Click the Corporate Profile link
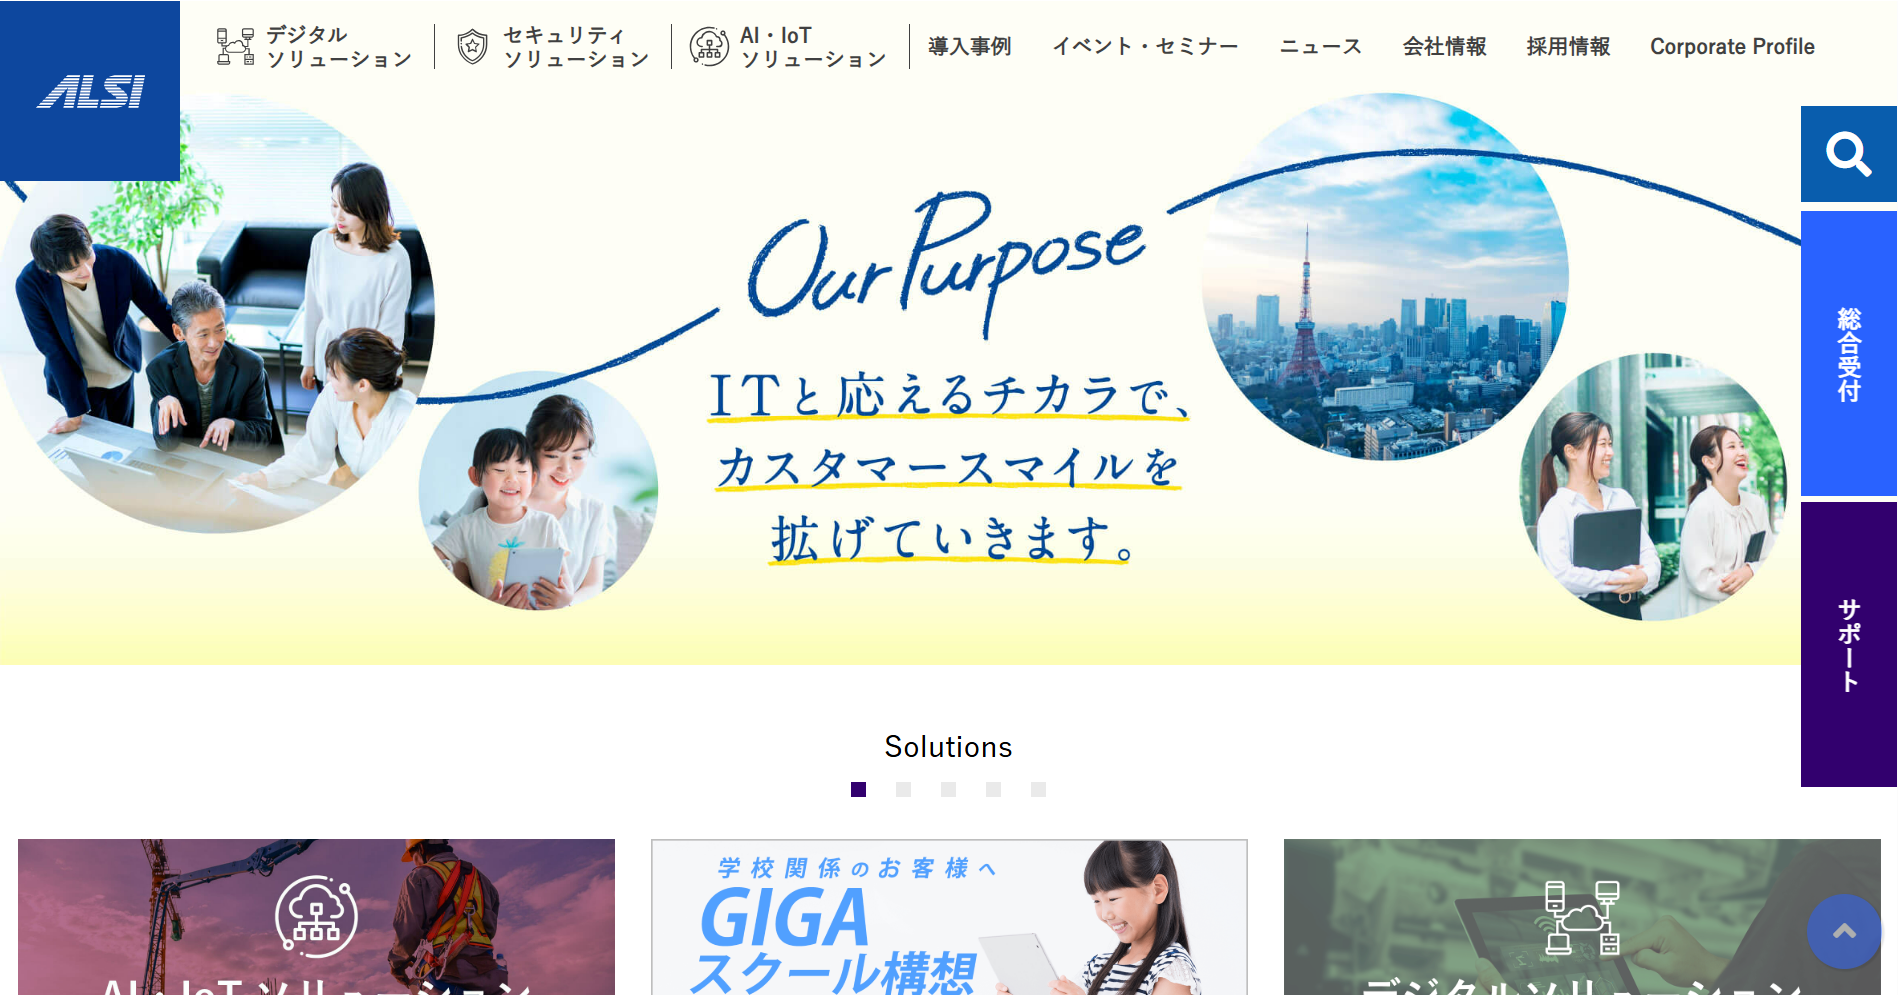This screenshot has width=1898, height=995. tap(1732, 47)
